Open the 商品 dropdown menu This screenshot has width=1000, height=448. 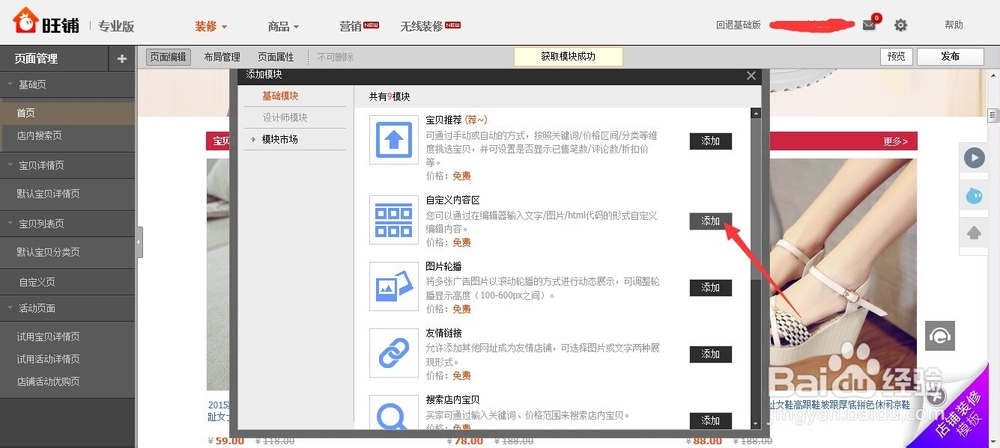point(283,26)
